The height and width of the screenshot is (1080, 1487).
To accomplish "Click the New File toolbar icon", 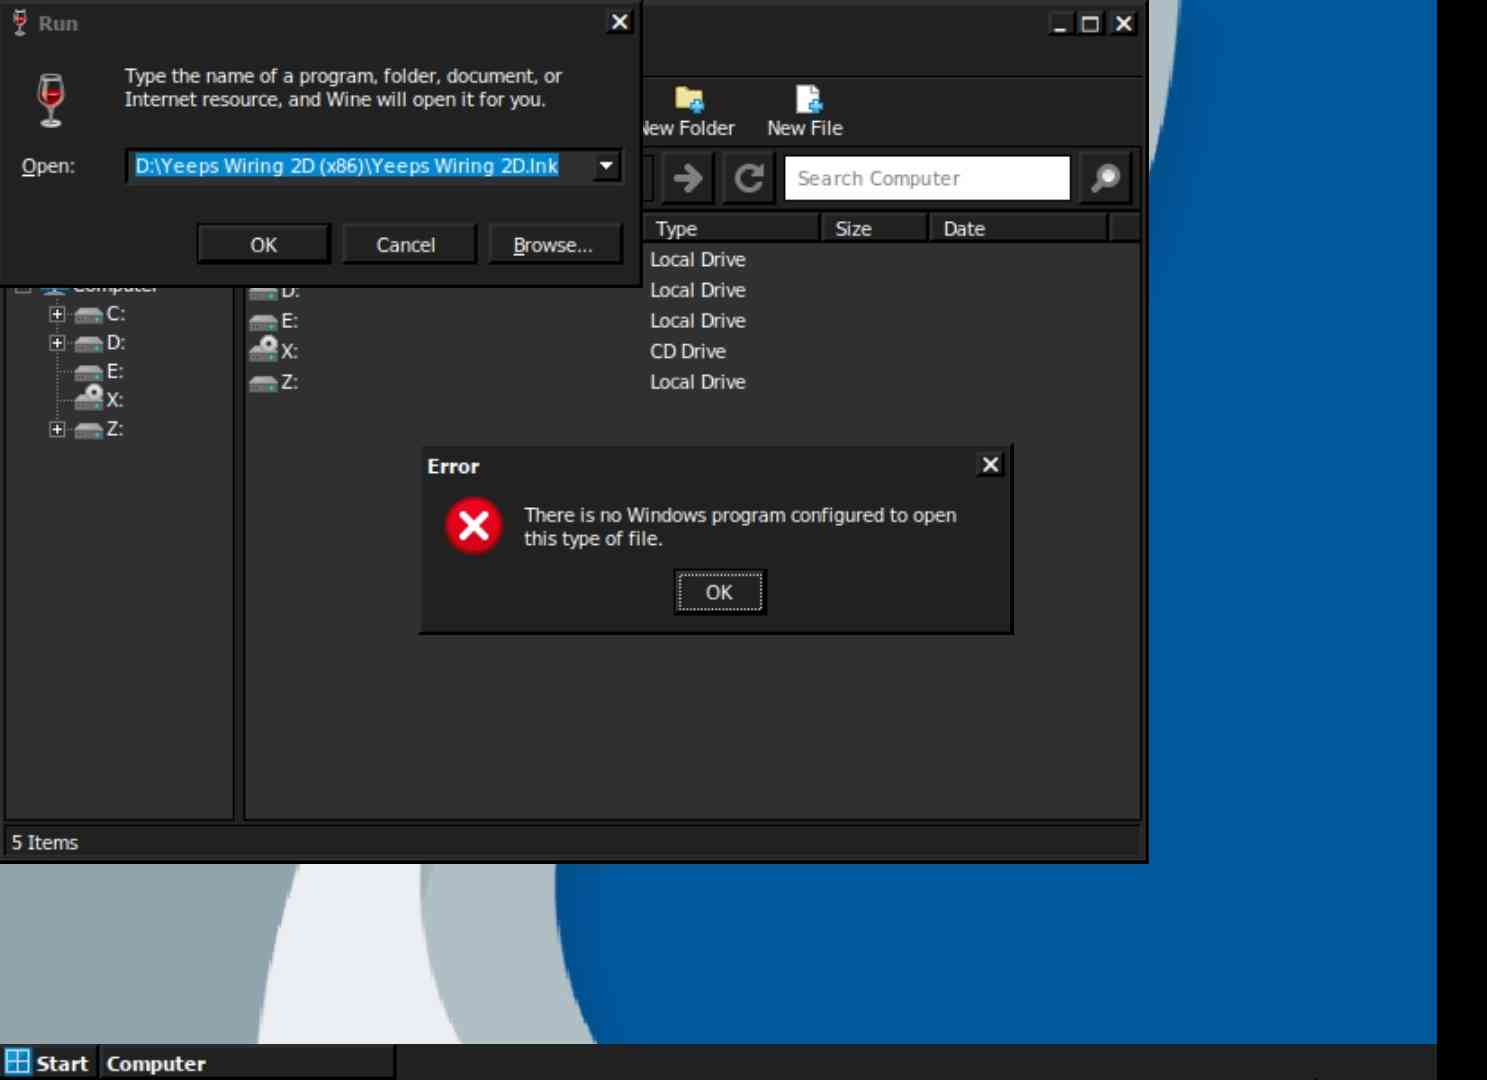I will click(808, 99).
